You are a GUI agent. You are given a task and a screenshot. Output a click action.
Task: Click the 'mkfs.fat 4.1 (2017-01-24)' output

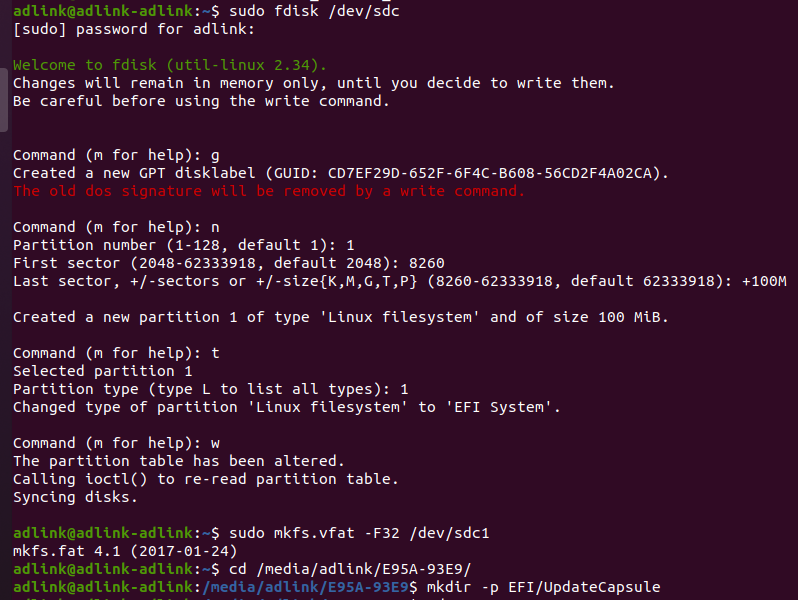[x=125, y=551]
